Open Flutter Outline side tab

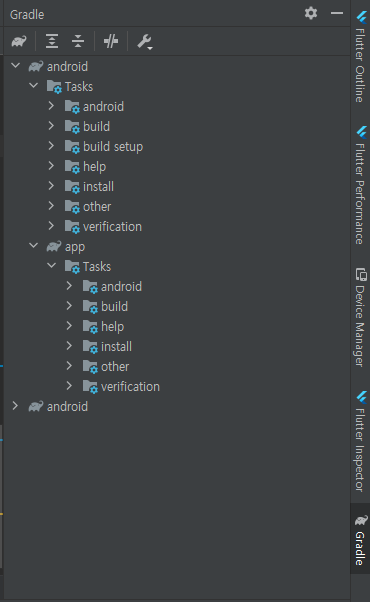(x=360, y=56)
